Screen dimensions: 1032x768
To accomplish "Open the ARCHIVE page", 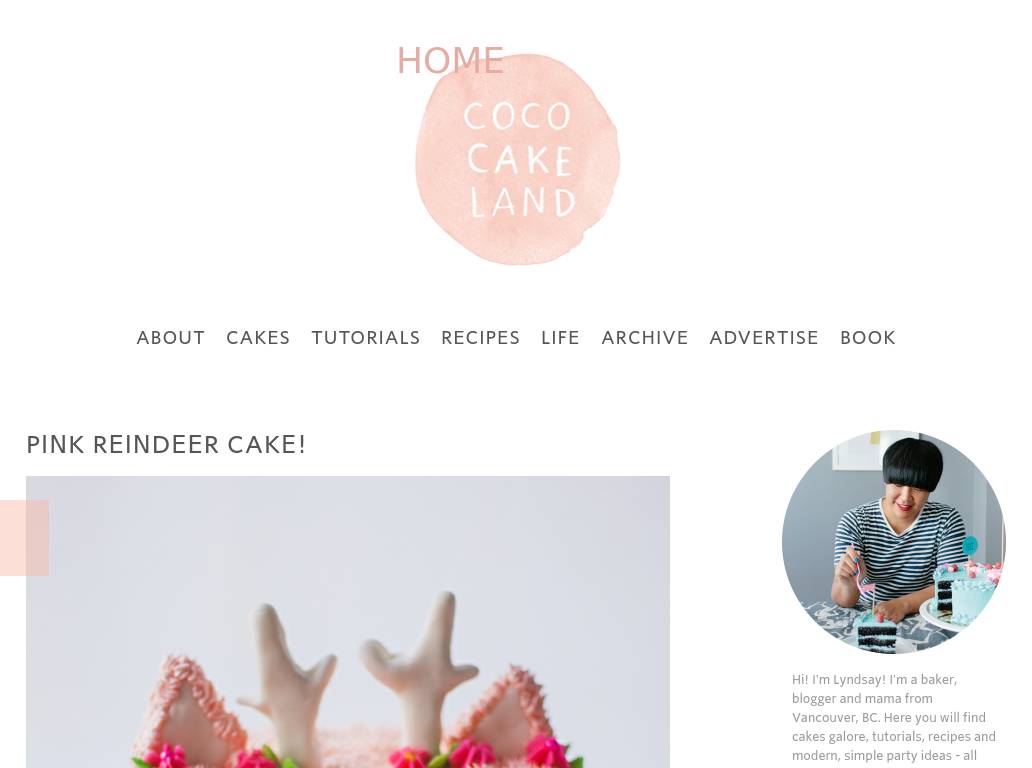I will click(x=644, y=338).
